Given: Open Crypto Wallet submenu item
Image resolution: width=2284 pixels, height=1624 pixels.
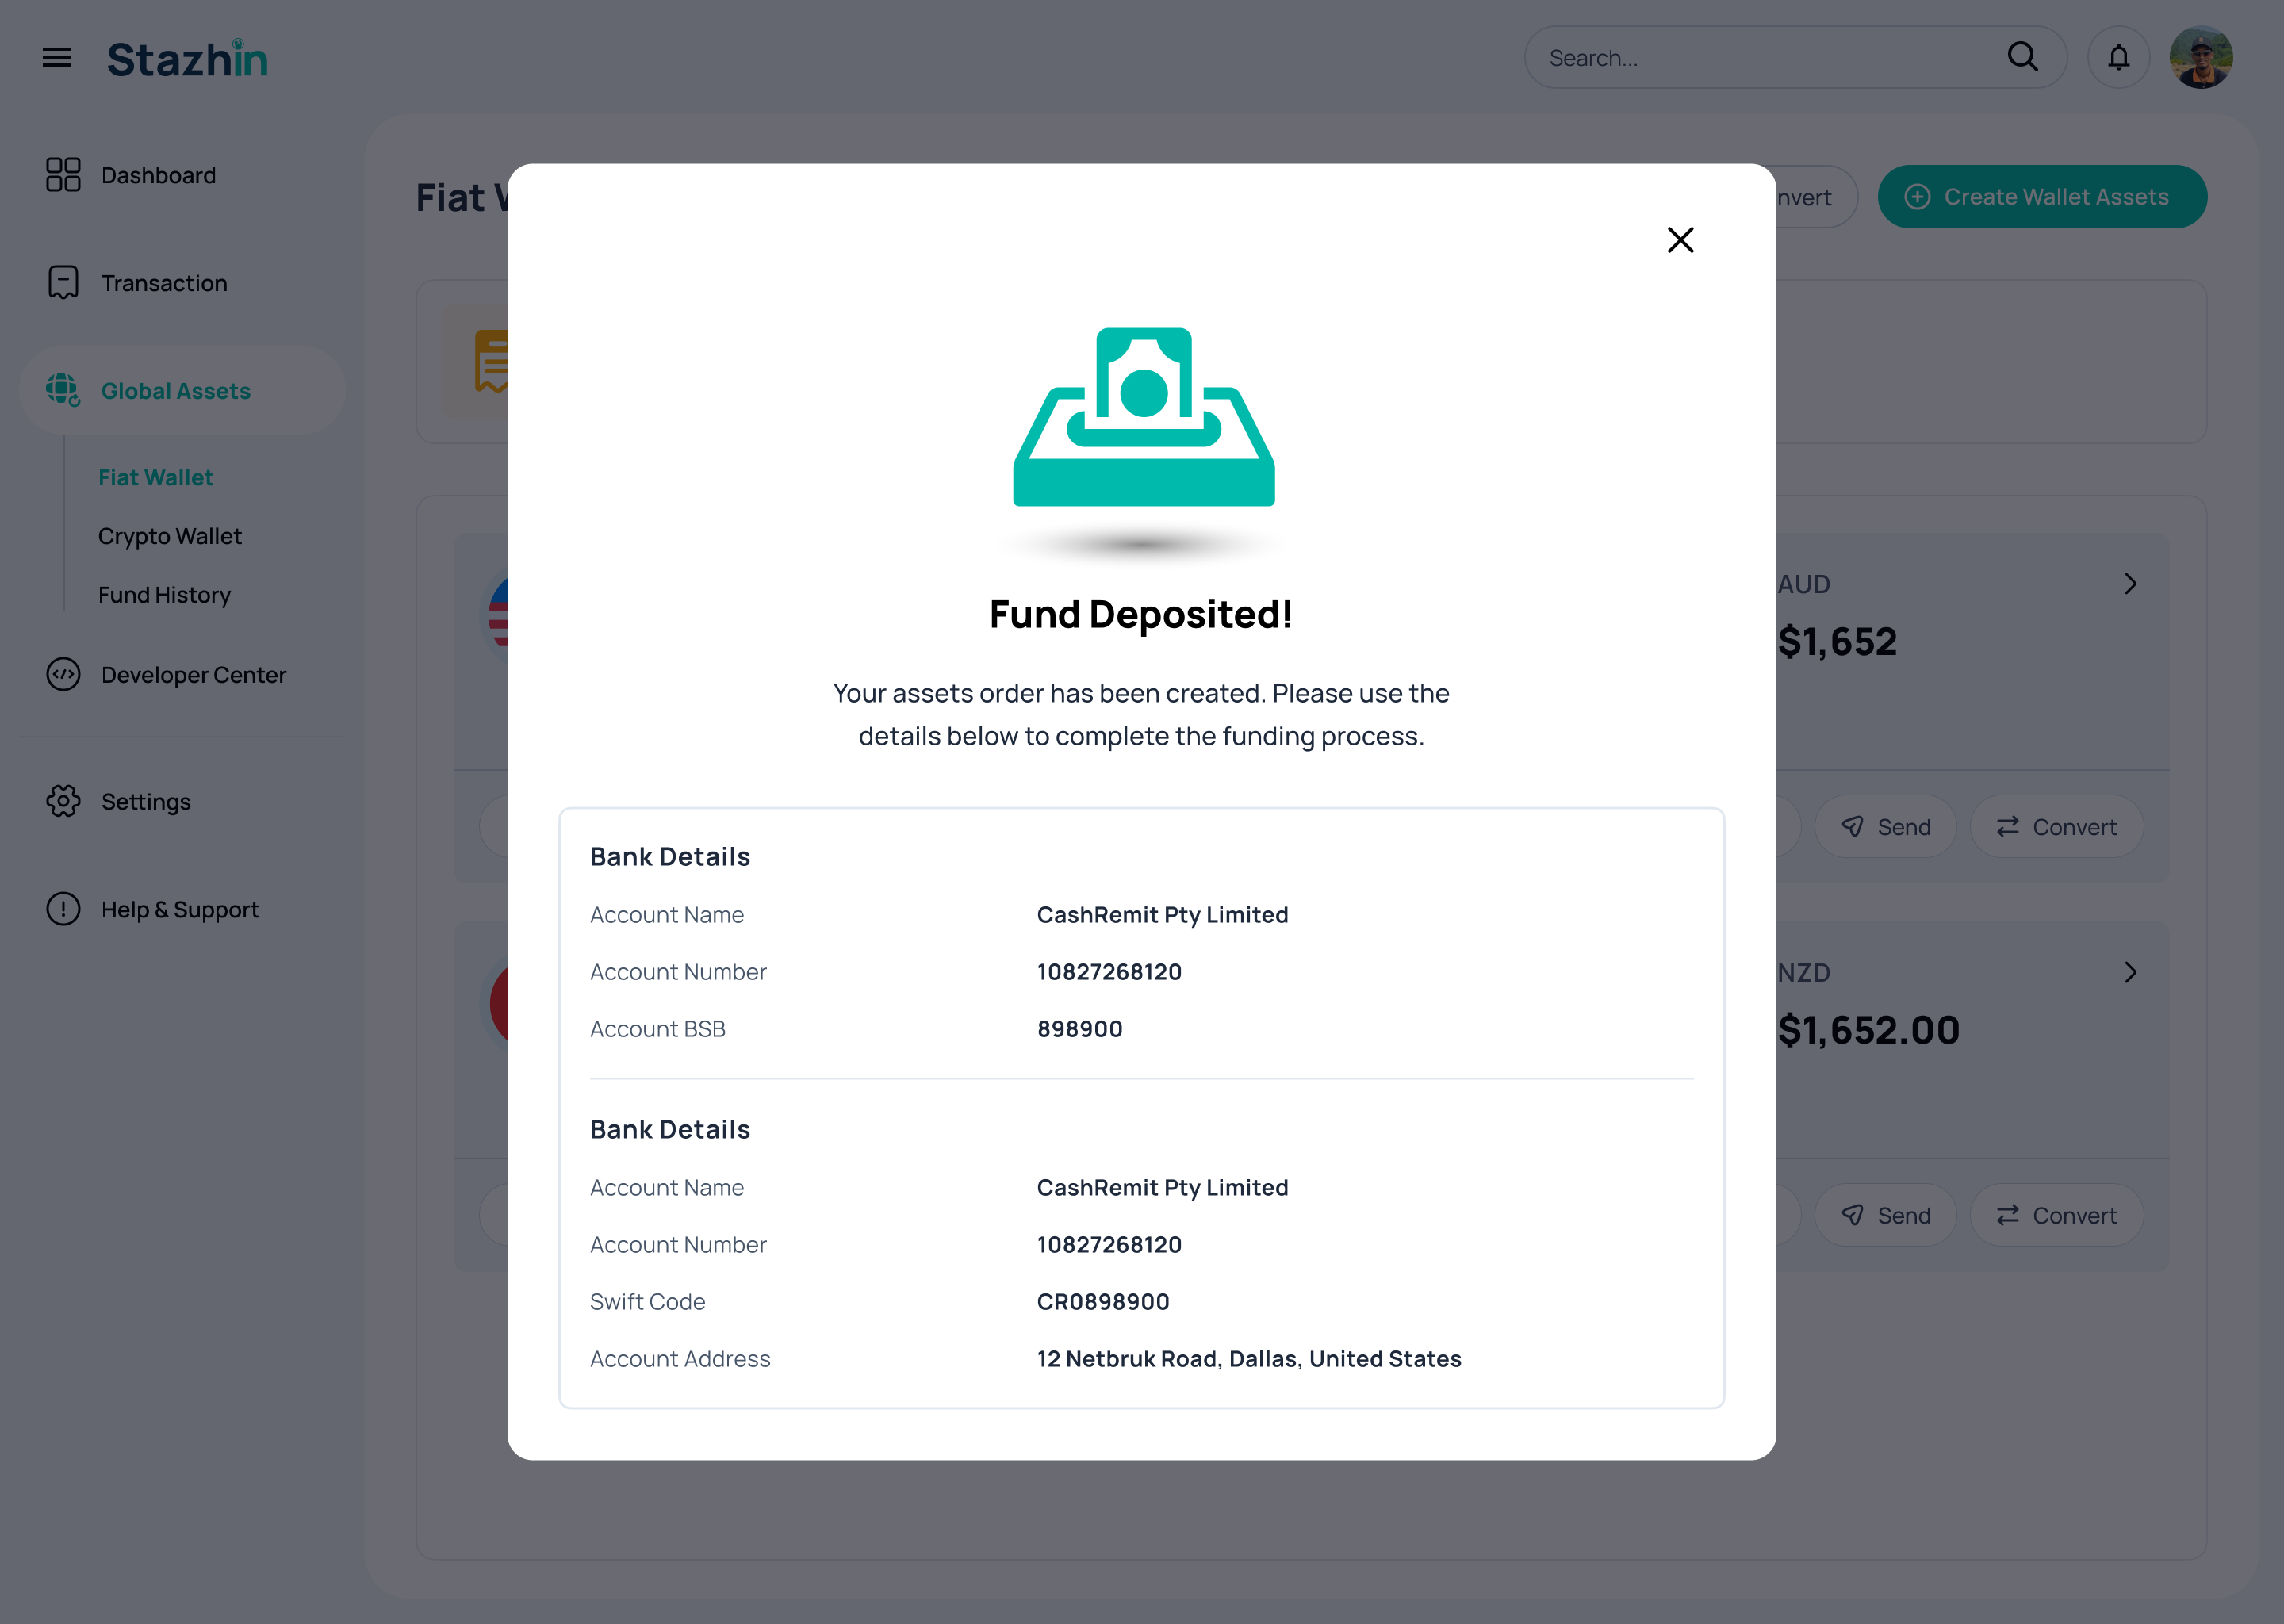Looking at the screenshot, I should click(x=170, y=537).
